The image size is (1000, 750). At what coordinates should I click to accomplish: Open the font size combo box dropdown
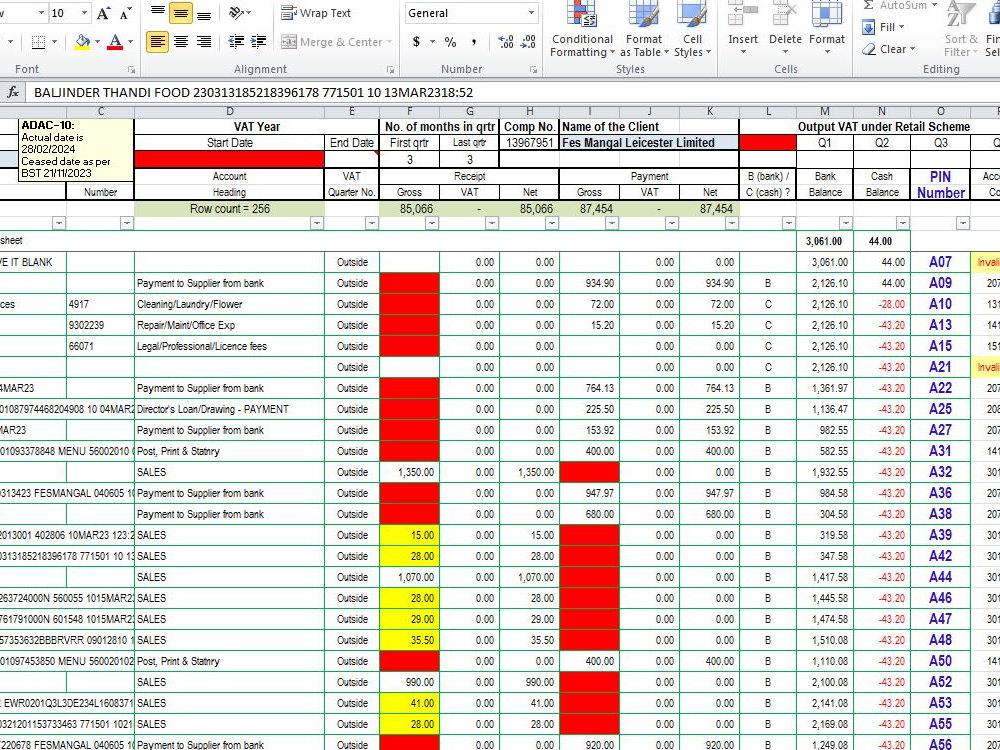tap(84, 13)
